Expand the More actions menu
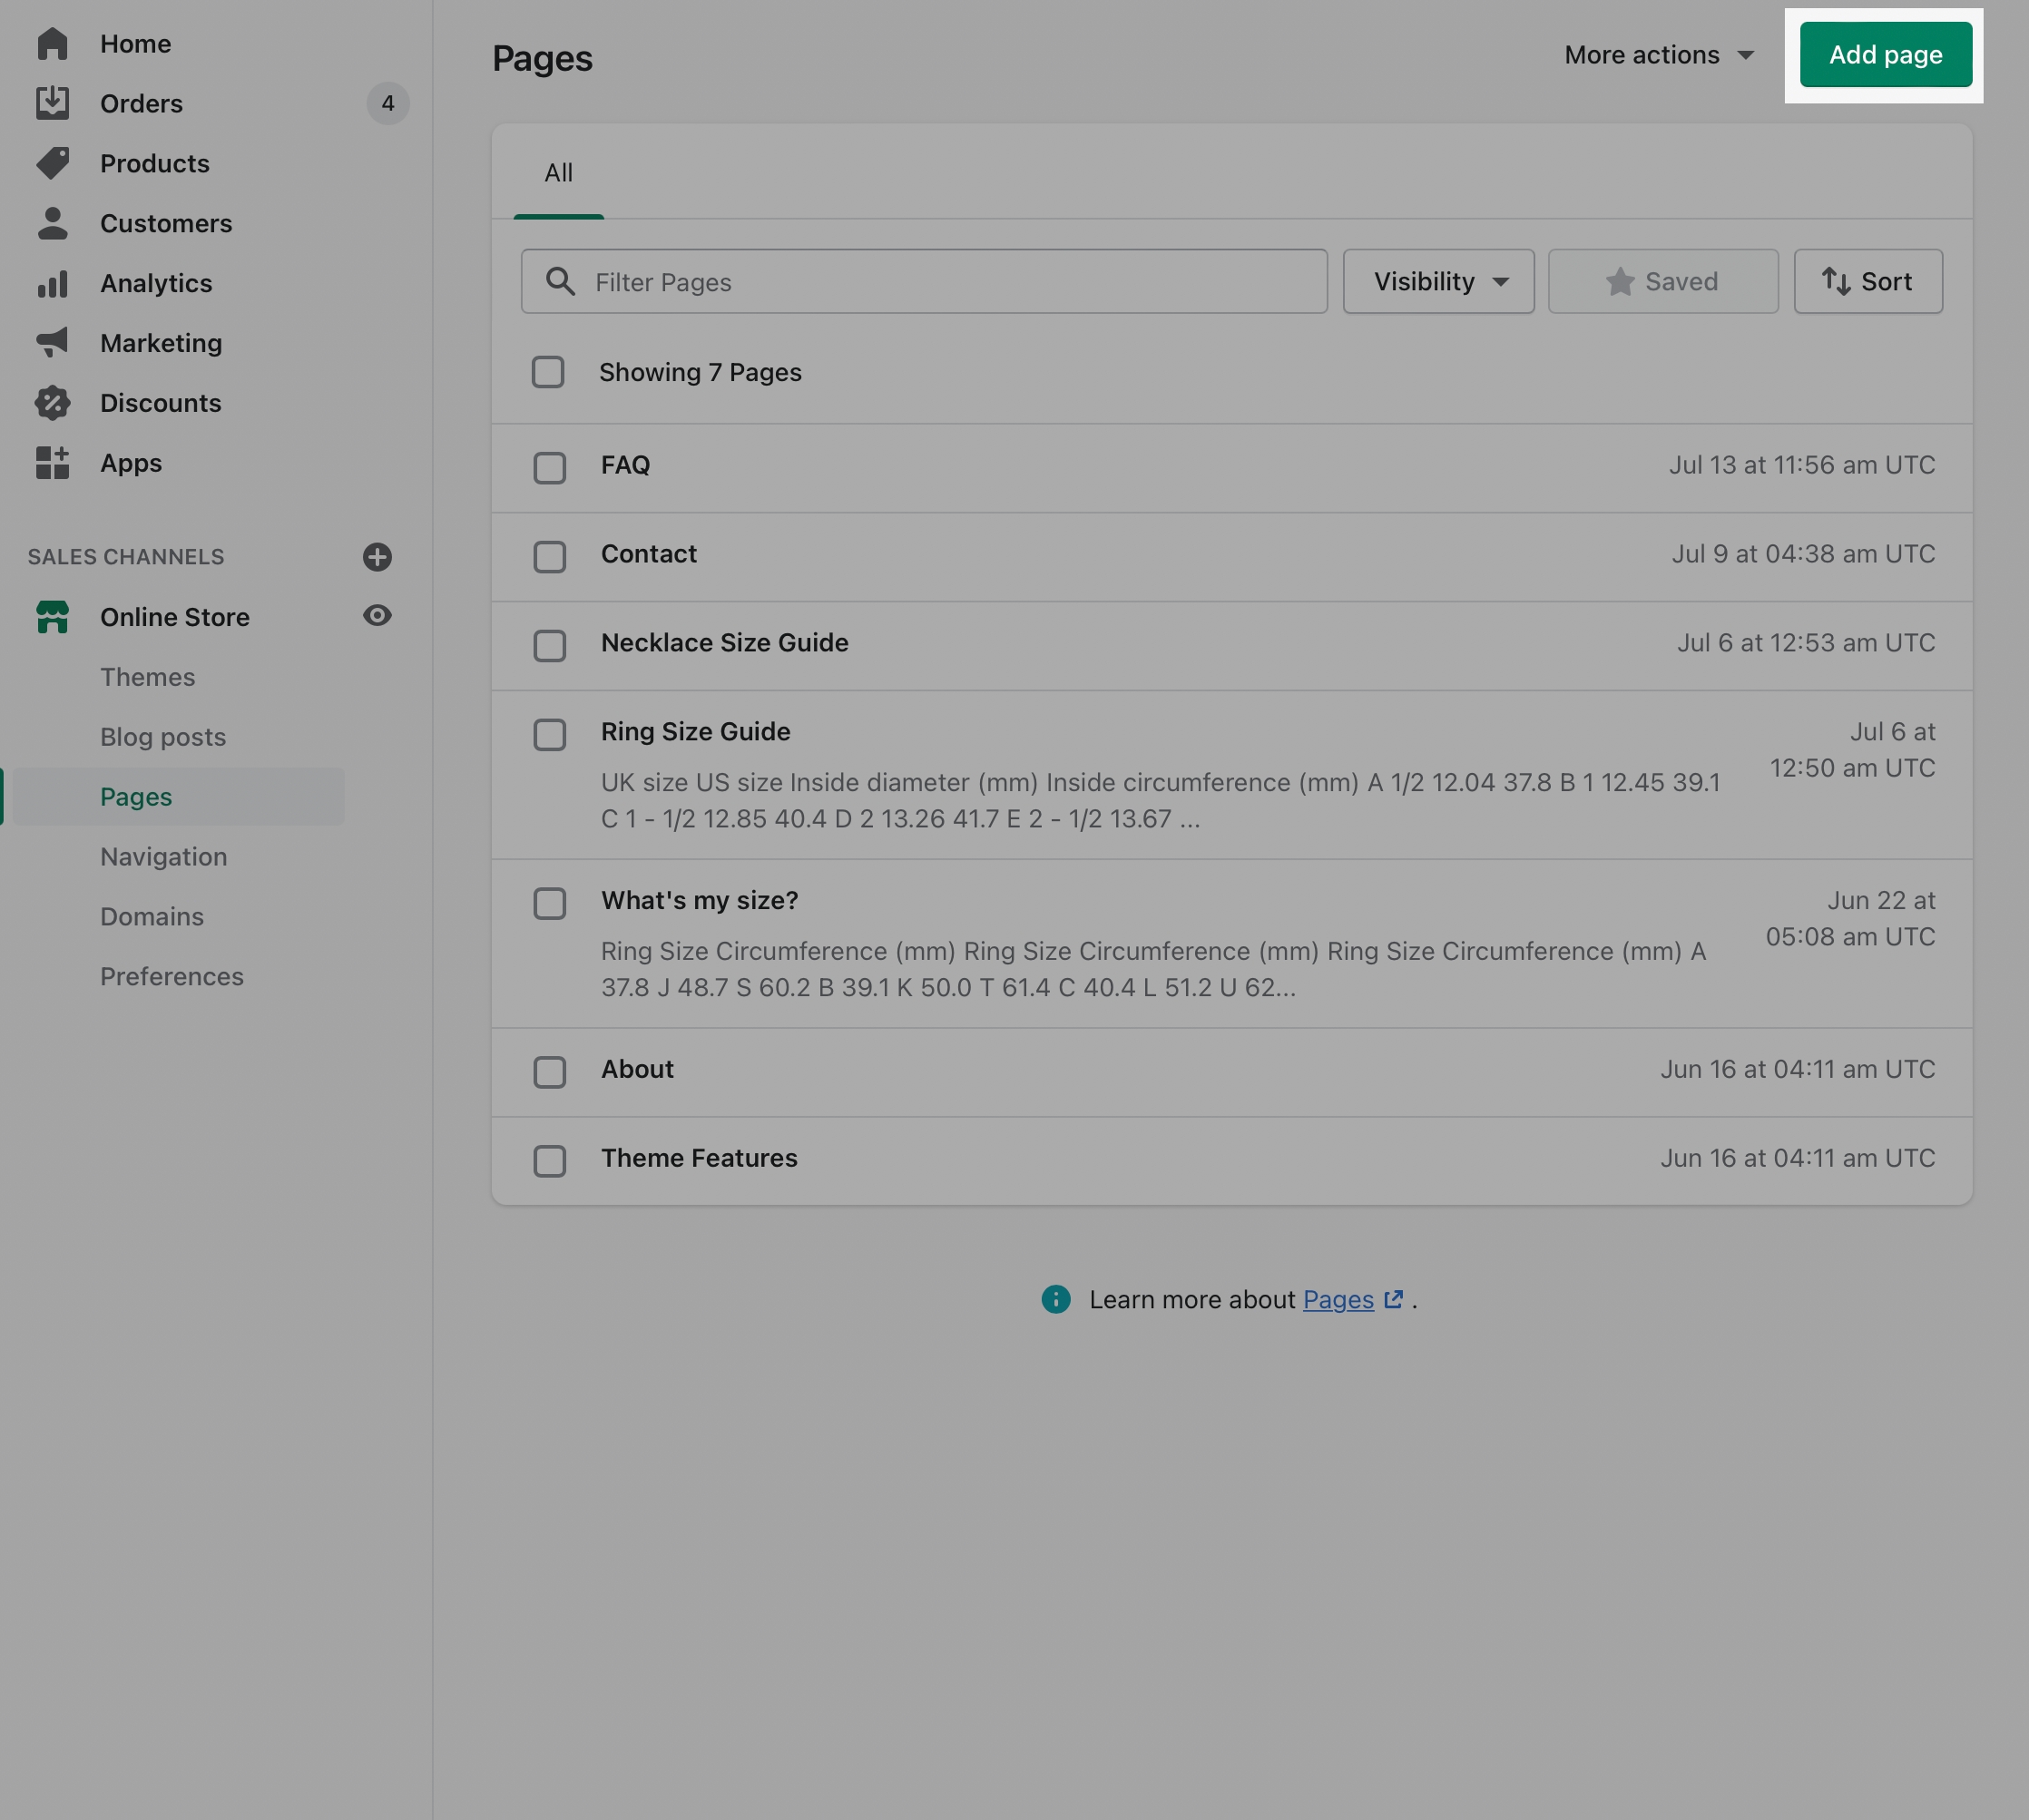The width and height of the screenshot is (2029, 1820). (1658, 55)
